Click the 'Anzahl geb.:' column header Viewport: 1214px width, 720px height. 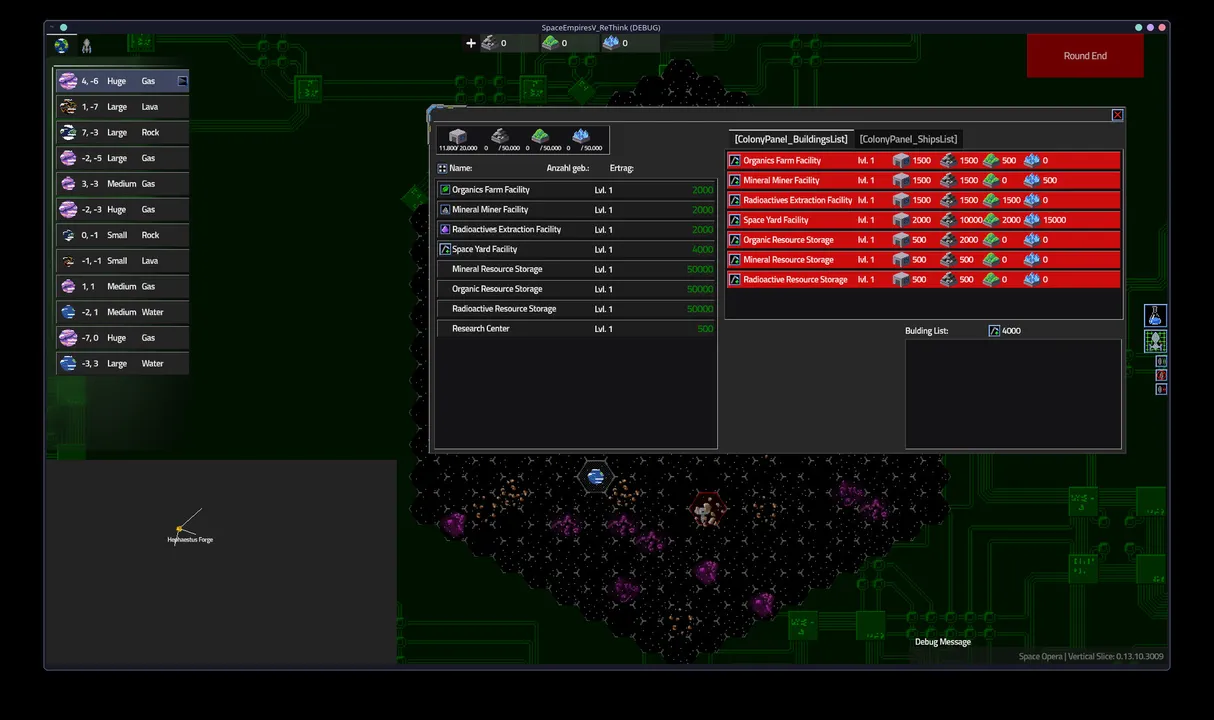click(x=568, y=168)
